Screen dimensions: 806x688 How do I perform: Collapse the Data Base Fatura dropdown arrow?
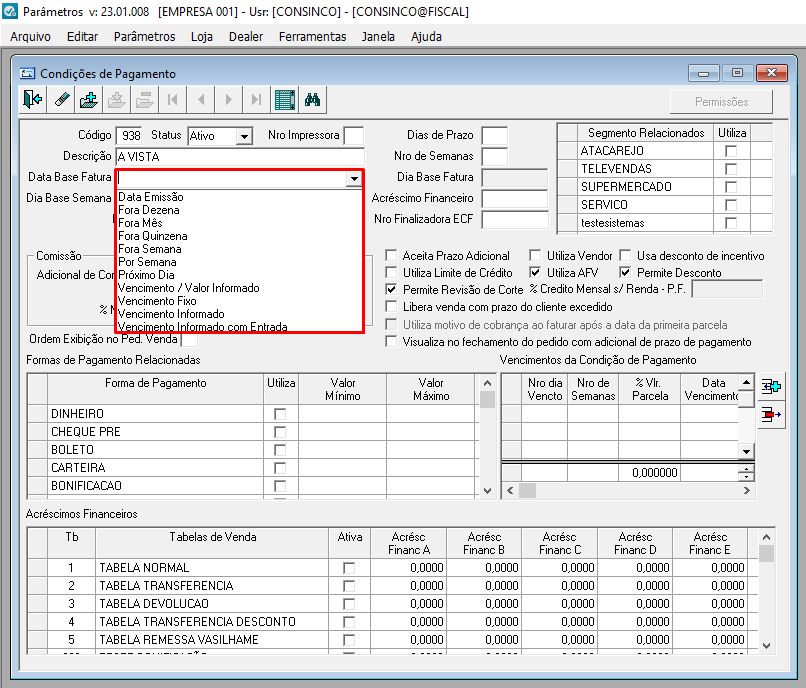coord(353,179)
